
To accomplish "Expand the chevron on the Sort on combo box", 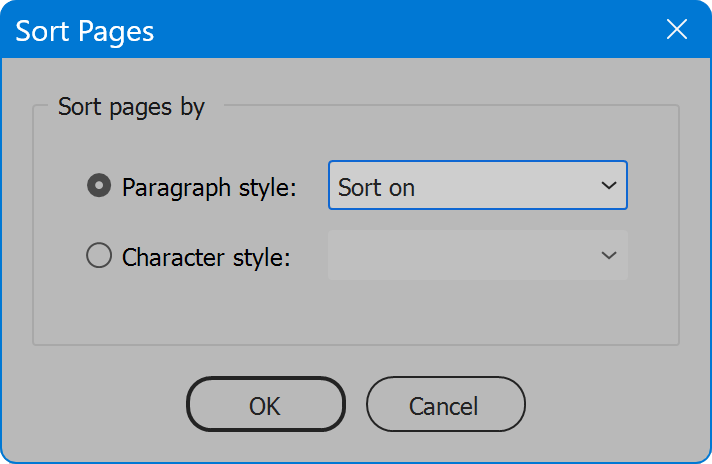I will (608, 185).
